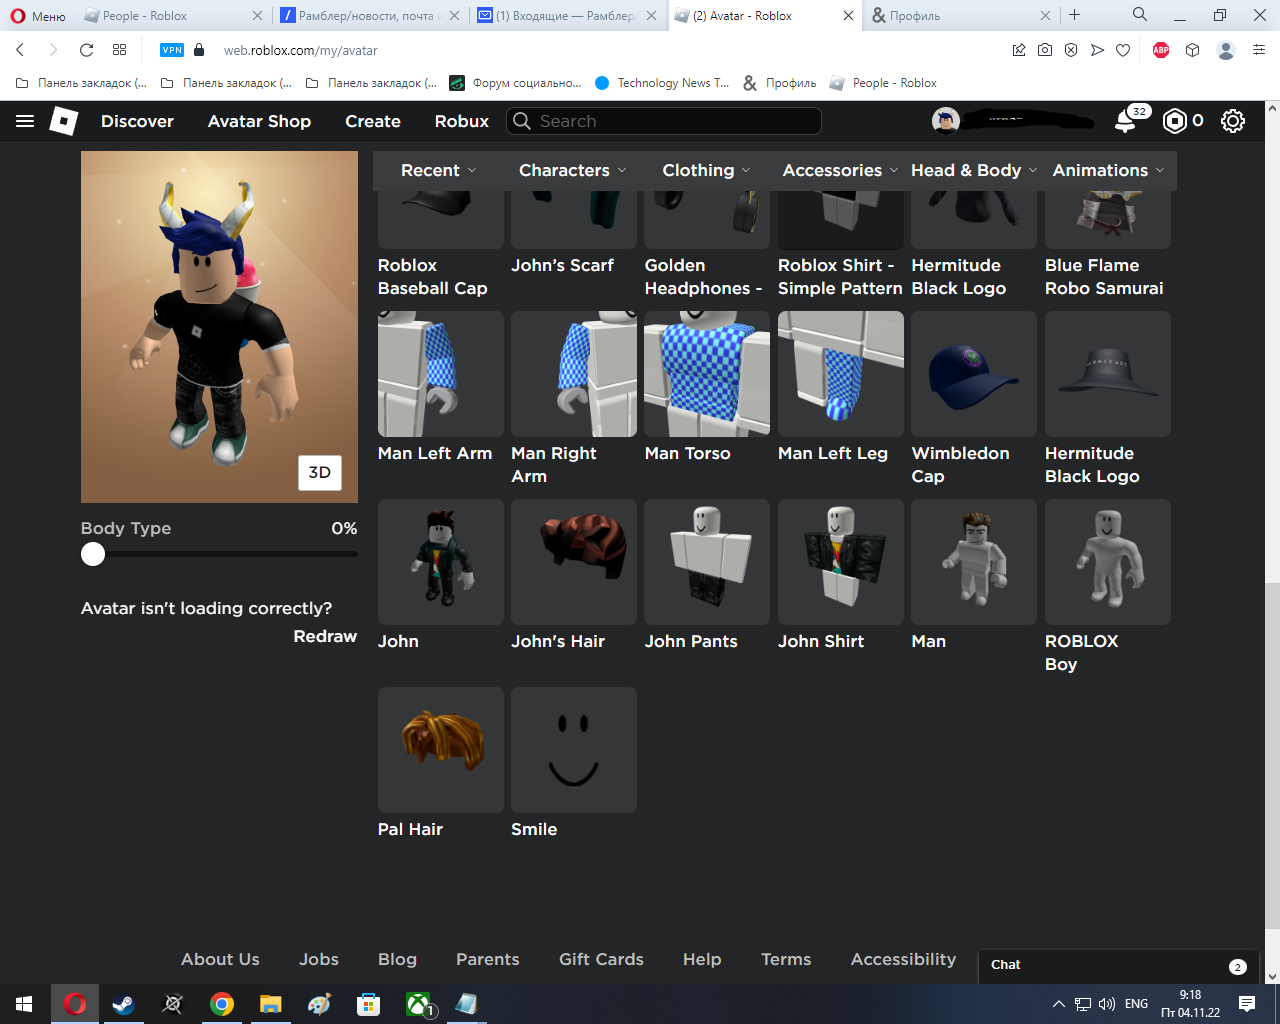Expand the Clothing dropdown
Viewport: 1280px width, 1024px height.
(706, 170)
